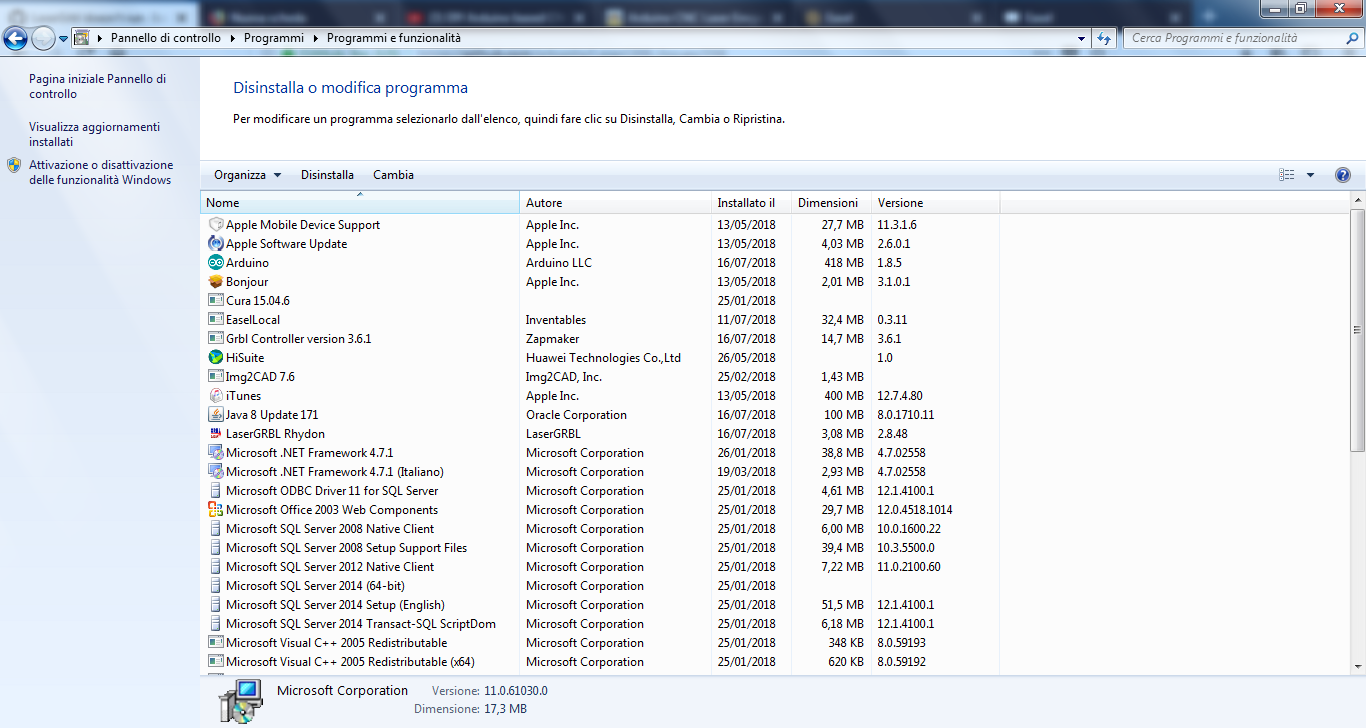Sort list by Dimensioni column header

[831, 203]
